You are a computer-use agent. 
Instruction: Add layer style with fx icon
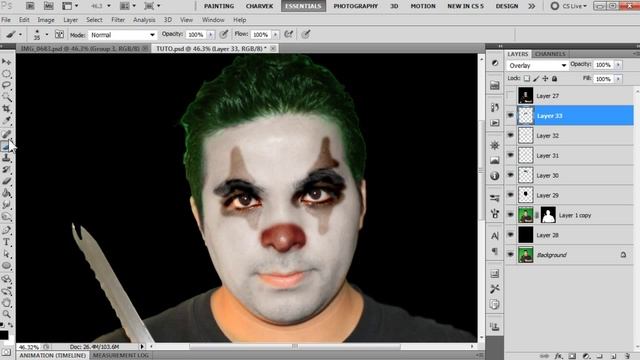pyautogui.click(x=558, y=356)
